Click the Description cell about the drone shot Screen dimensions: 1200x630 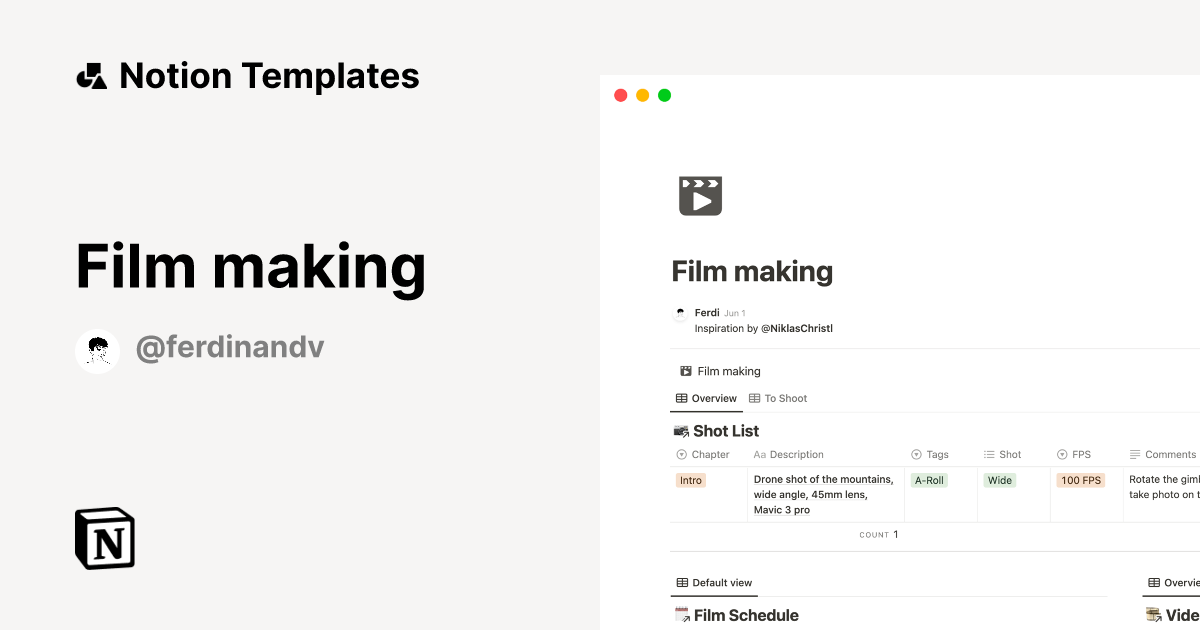point(824,494)
